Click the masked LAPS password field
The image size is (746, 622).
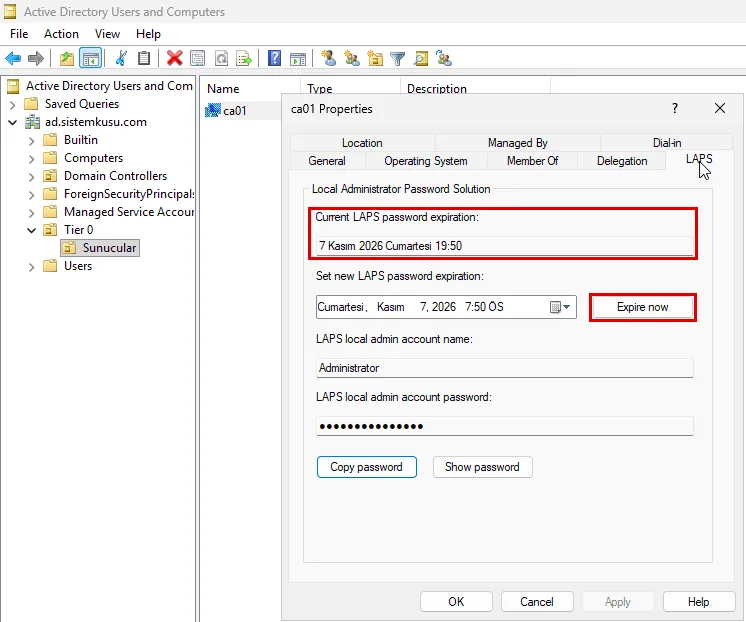point(504,426)
